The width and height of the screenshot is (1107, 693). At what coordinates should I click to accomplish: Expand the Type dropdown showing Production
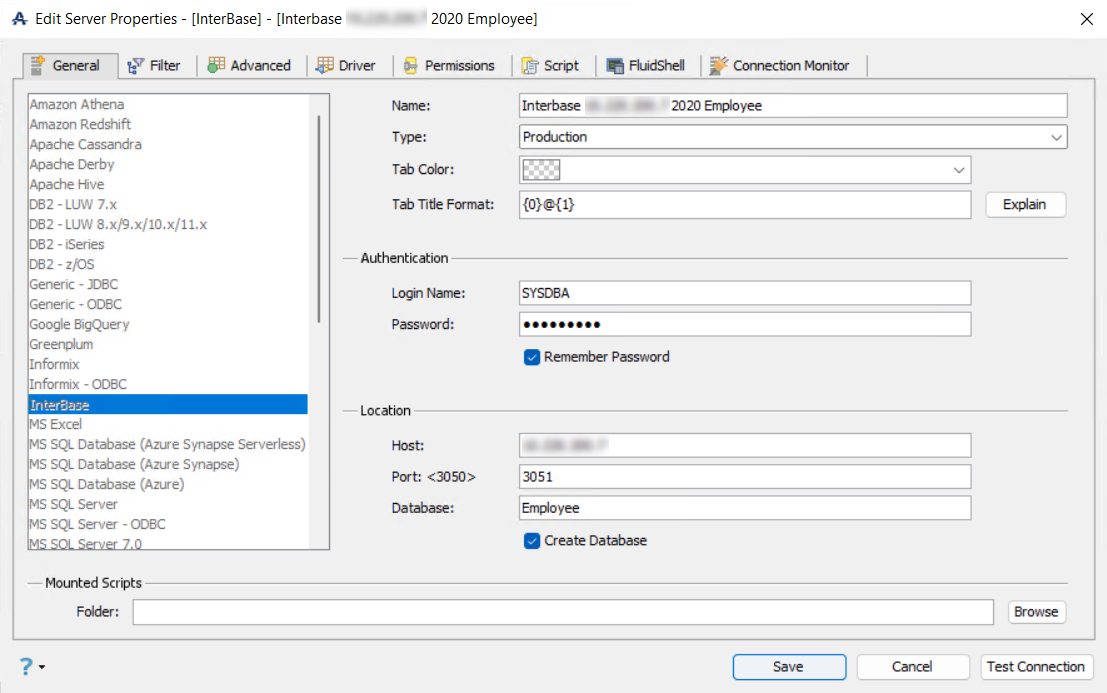point(1056,137)
